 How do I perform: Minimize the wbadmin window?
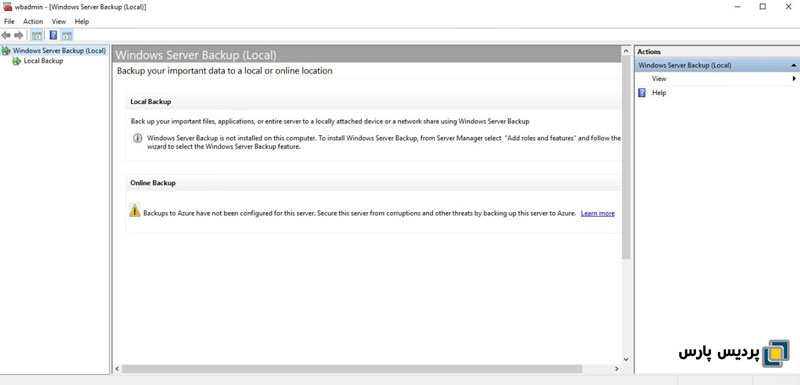[x=738, y=7]
